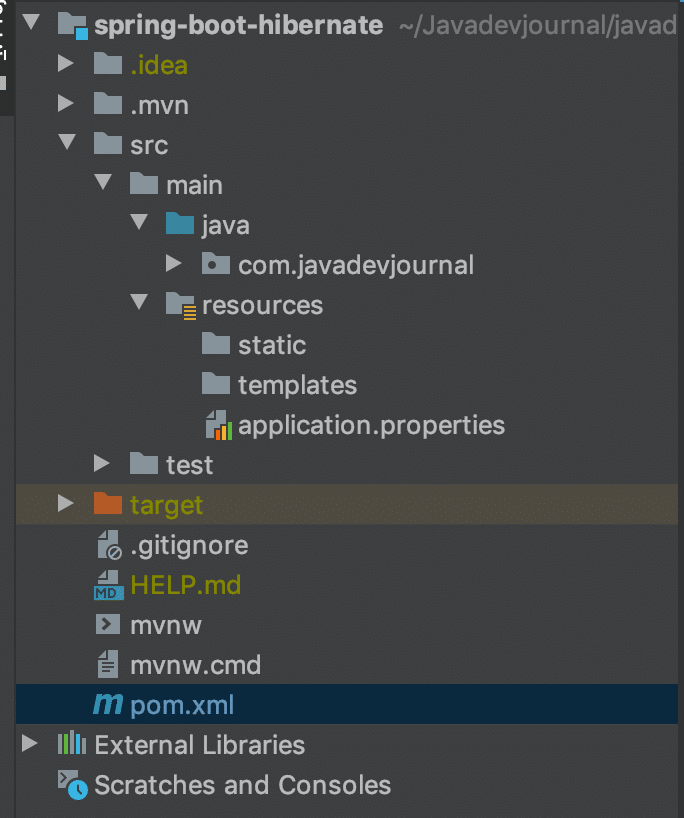Screen dimensions: 684x818
Task: Collapse the main folder
Action: [x=103, y=184]
